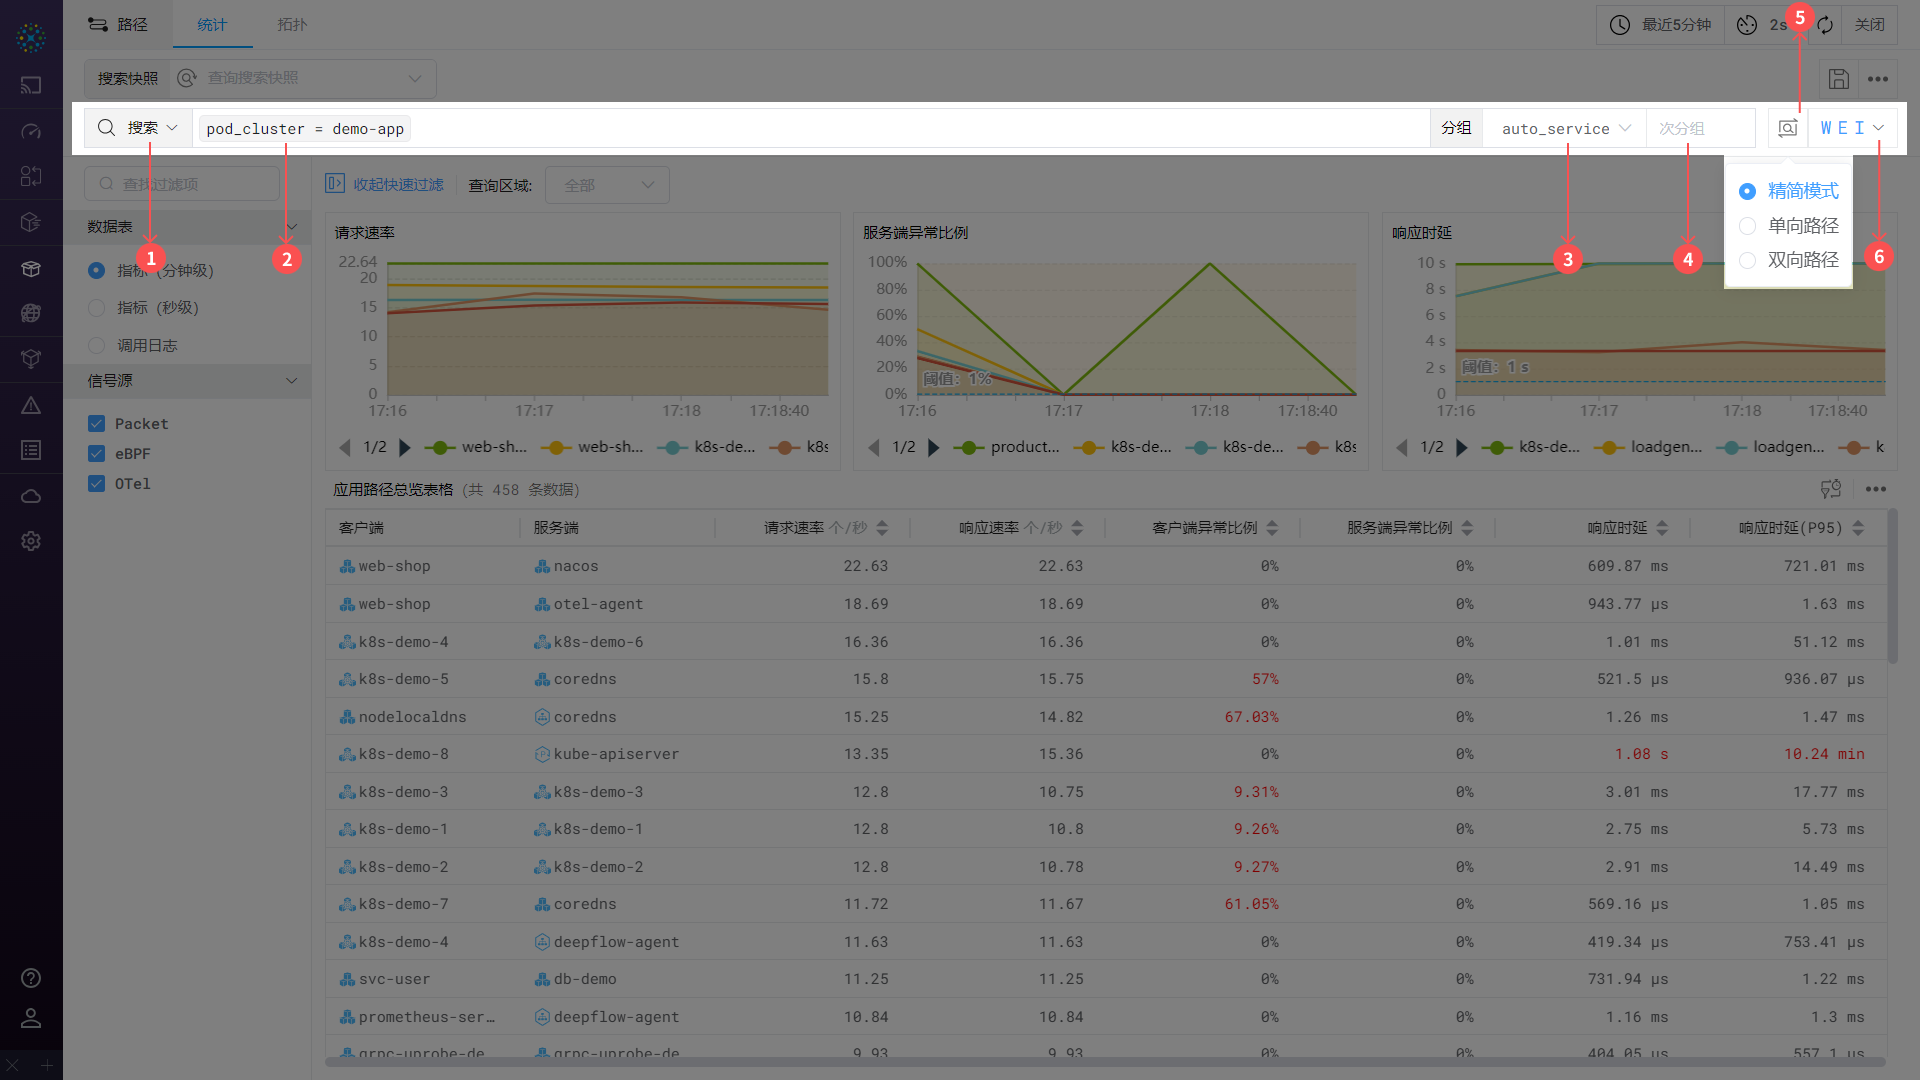Open the settings gear in the left sidebar
The height and width of the screenshot is (1080, 1920).
pos(31,541)
